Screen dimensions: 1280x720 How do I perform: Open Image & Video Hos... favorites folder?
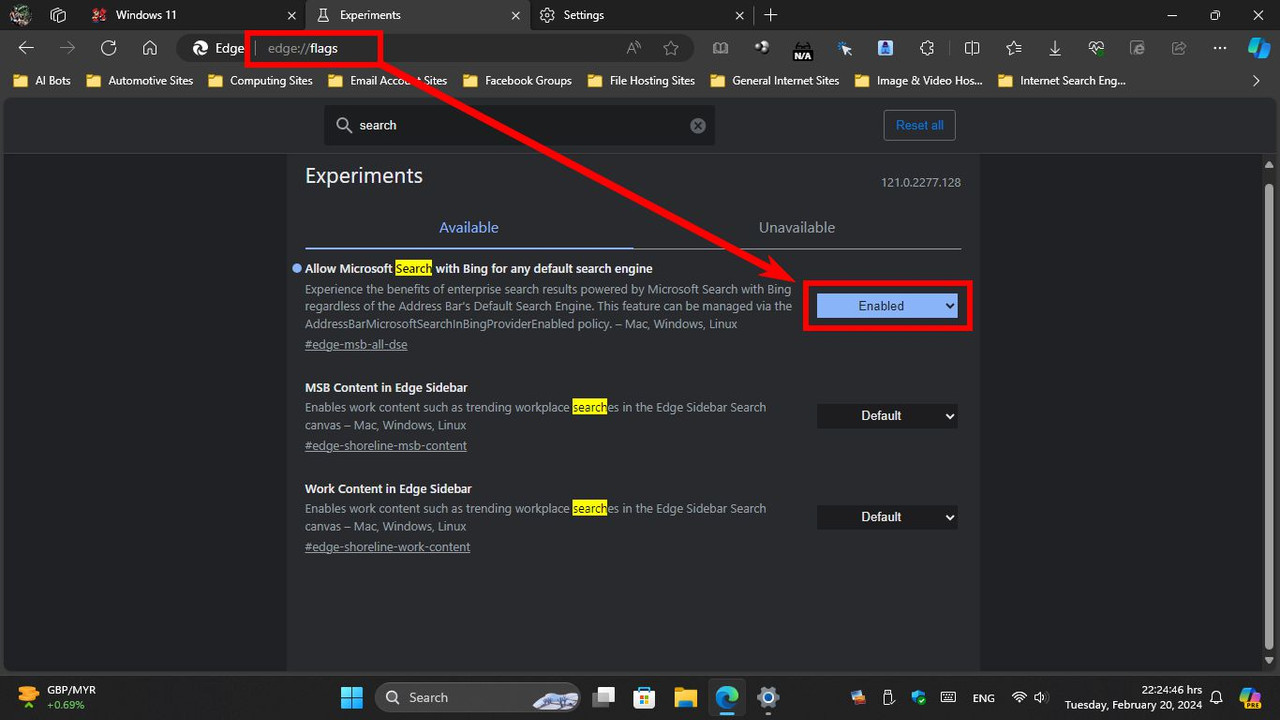pos(919,81)
